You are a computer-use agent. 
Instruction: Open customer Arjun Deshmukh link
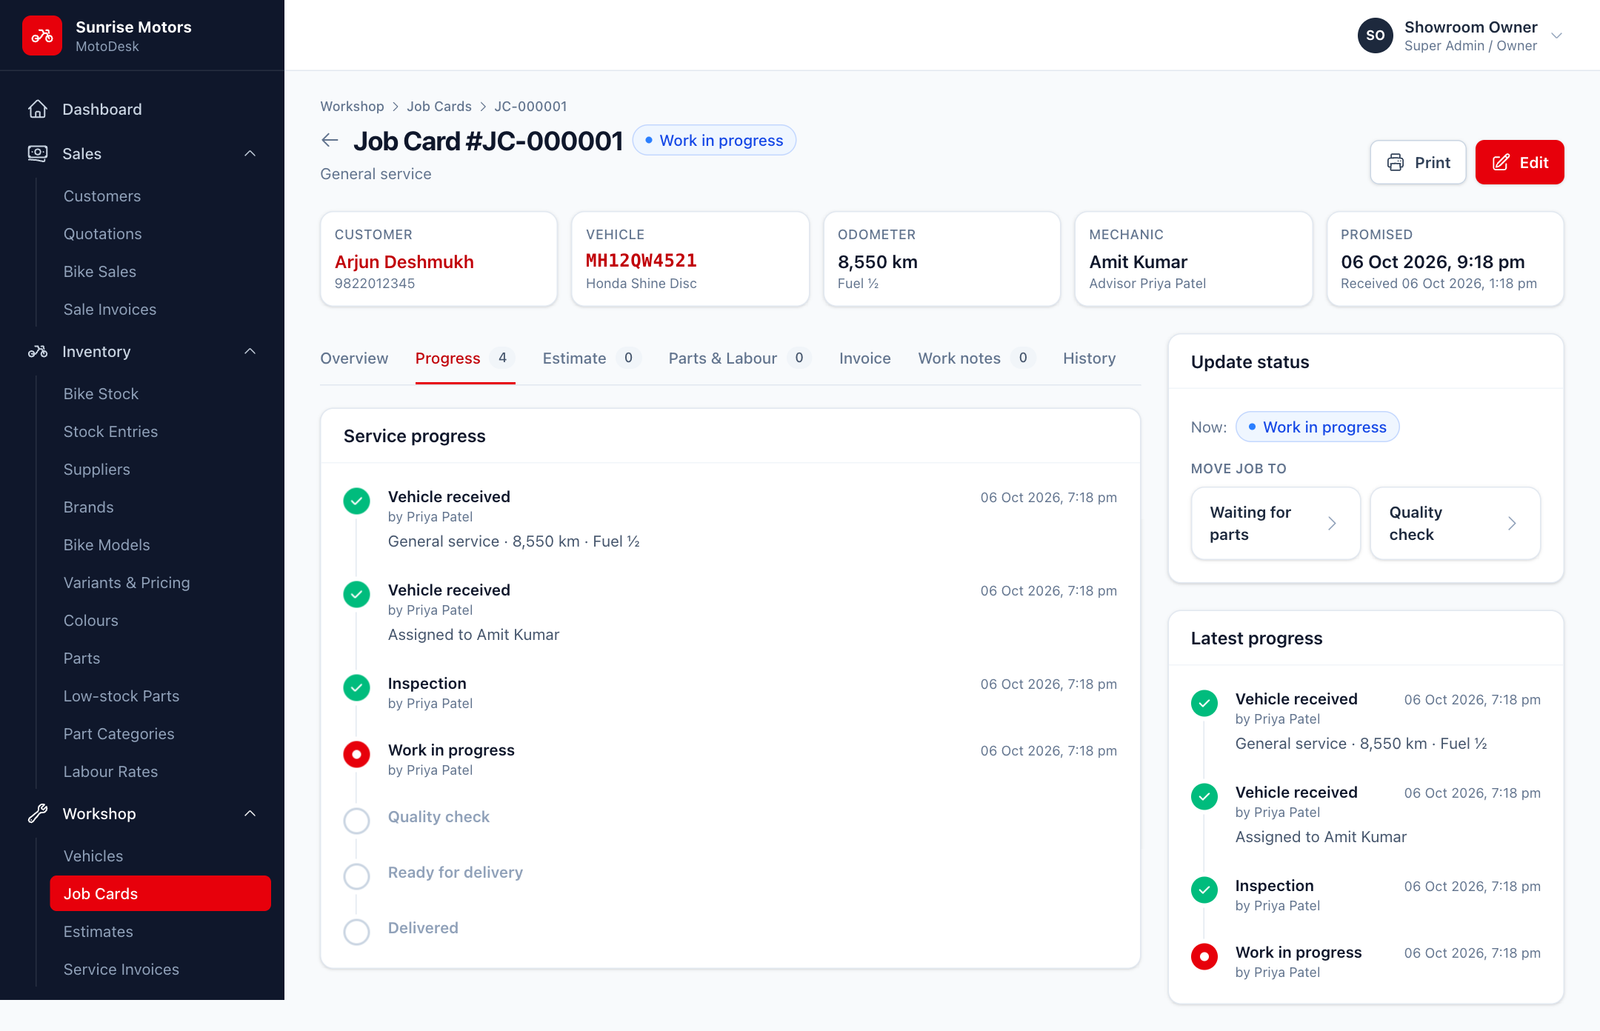point(404,262)
